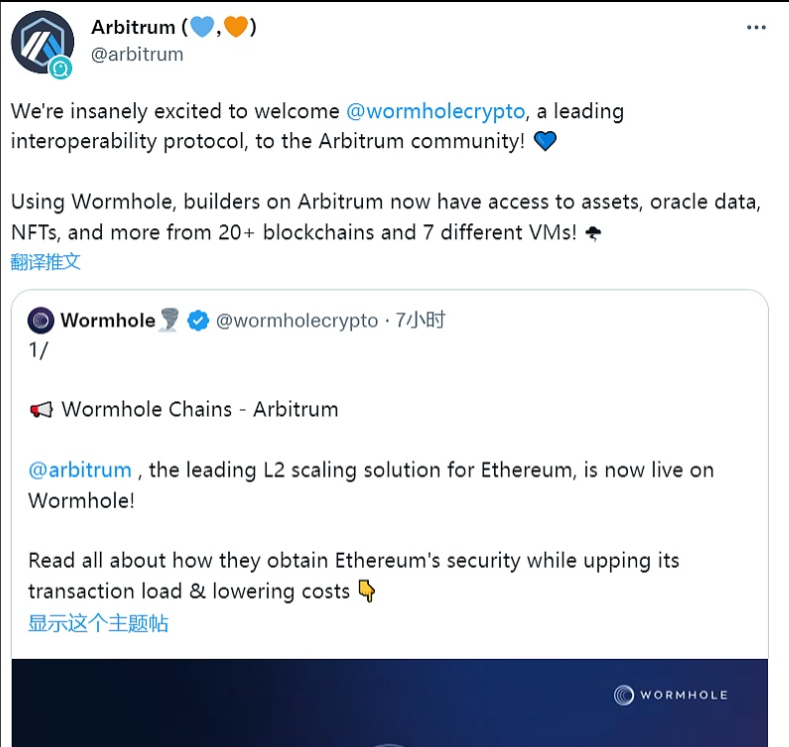The image size is (789, 747).
Task: Click the Wormhole avatar in the quoted tweet
Action: point(41,321)
